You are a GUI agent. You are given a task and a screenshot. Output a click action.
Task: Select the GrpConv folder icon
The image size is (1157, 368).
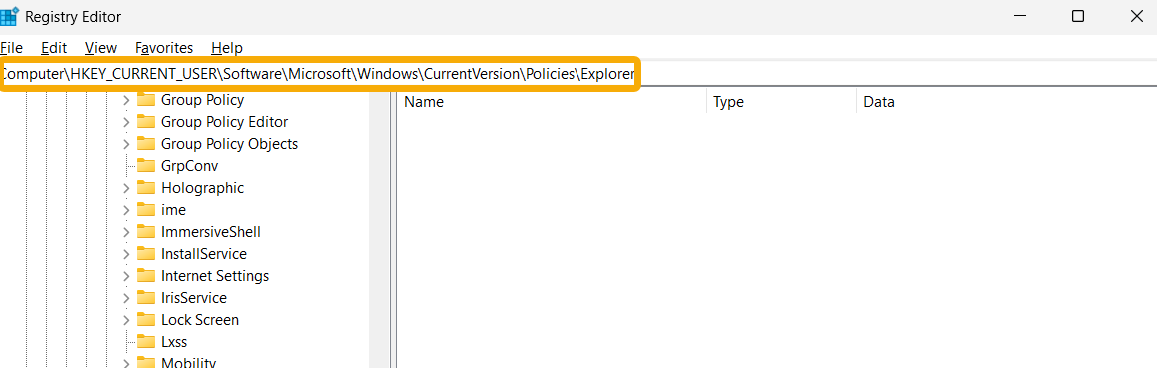[x=146, y=166]
